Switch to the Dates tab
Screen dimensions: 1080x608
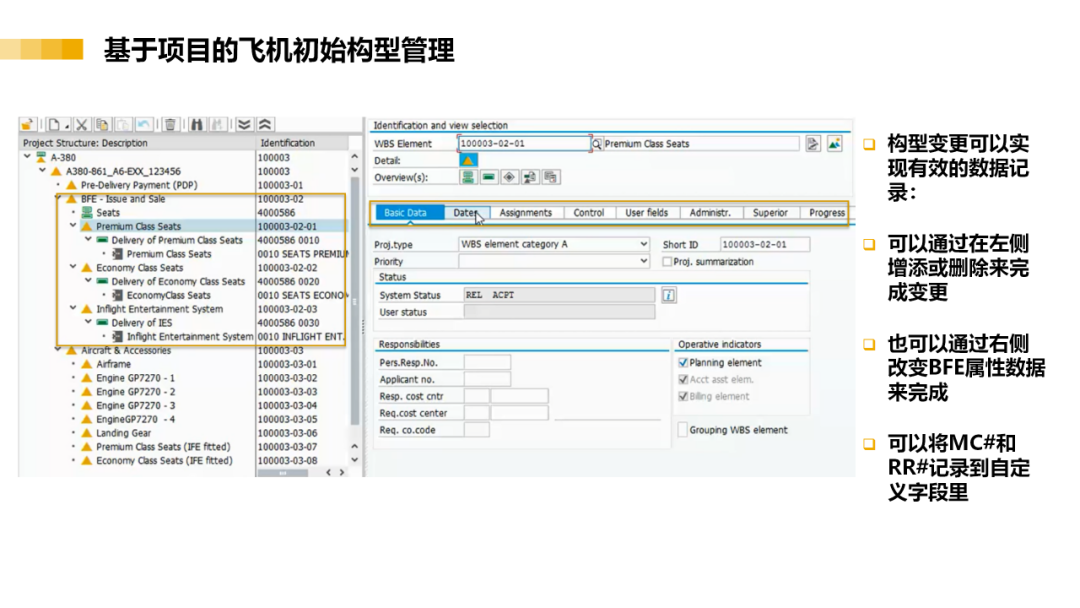coord(466,213)
